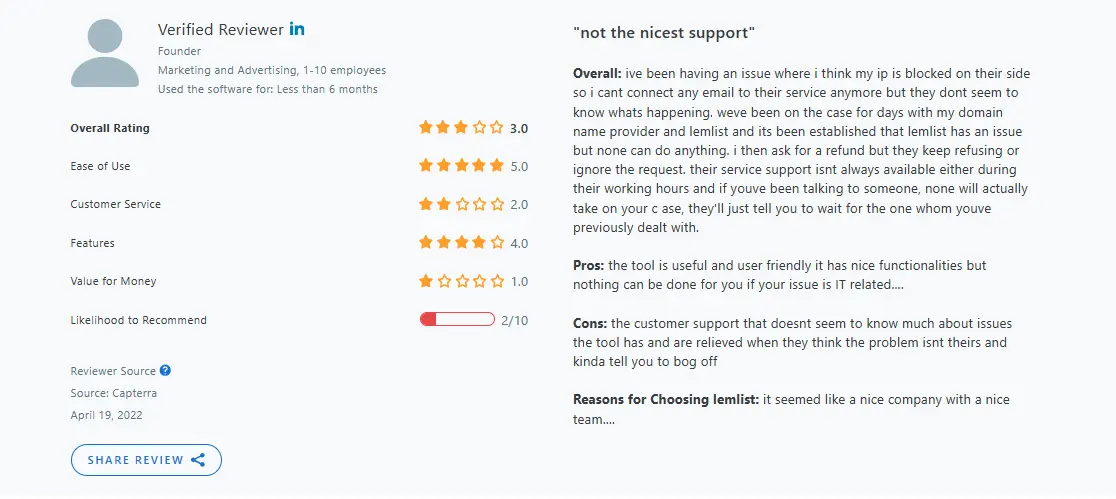This screenshot has width=1116, height=499.
Task: Click the 2/10 recommendation score
Action: click(514, 320)
